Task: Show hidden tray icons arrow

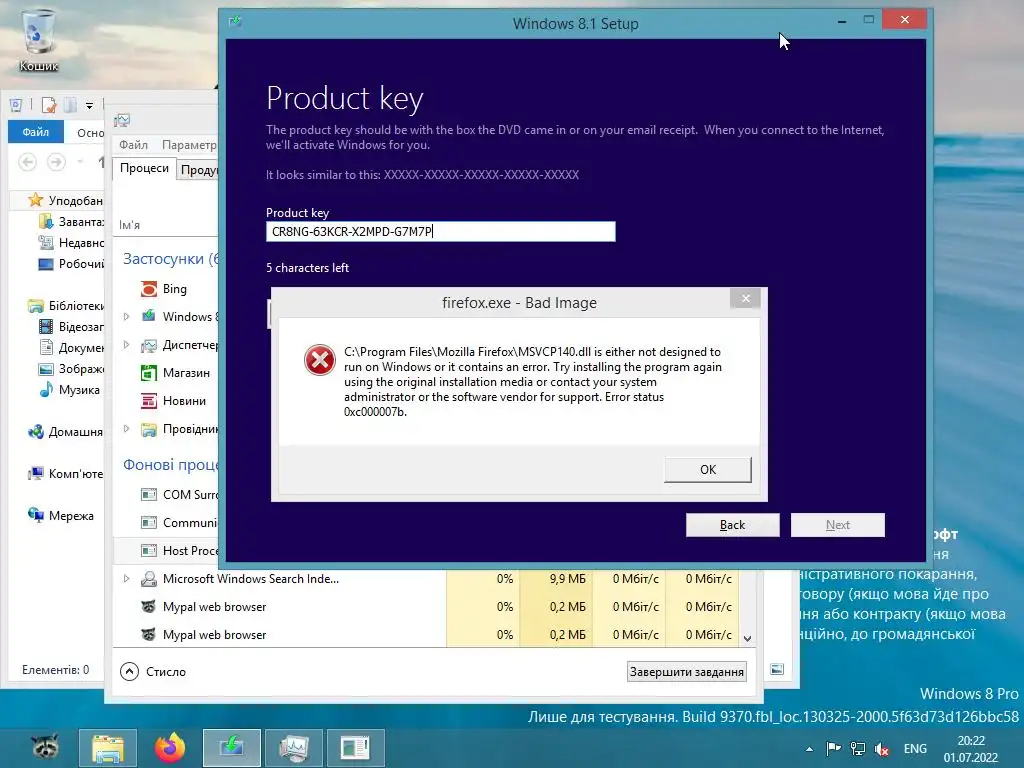Action: click(x=809, y=749)
